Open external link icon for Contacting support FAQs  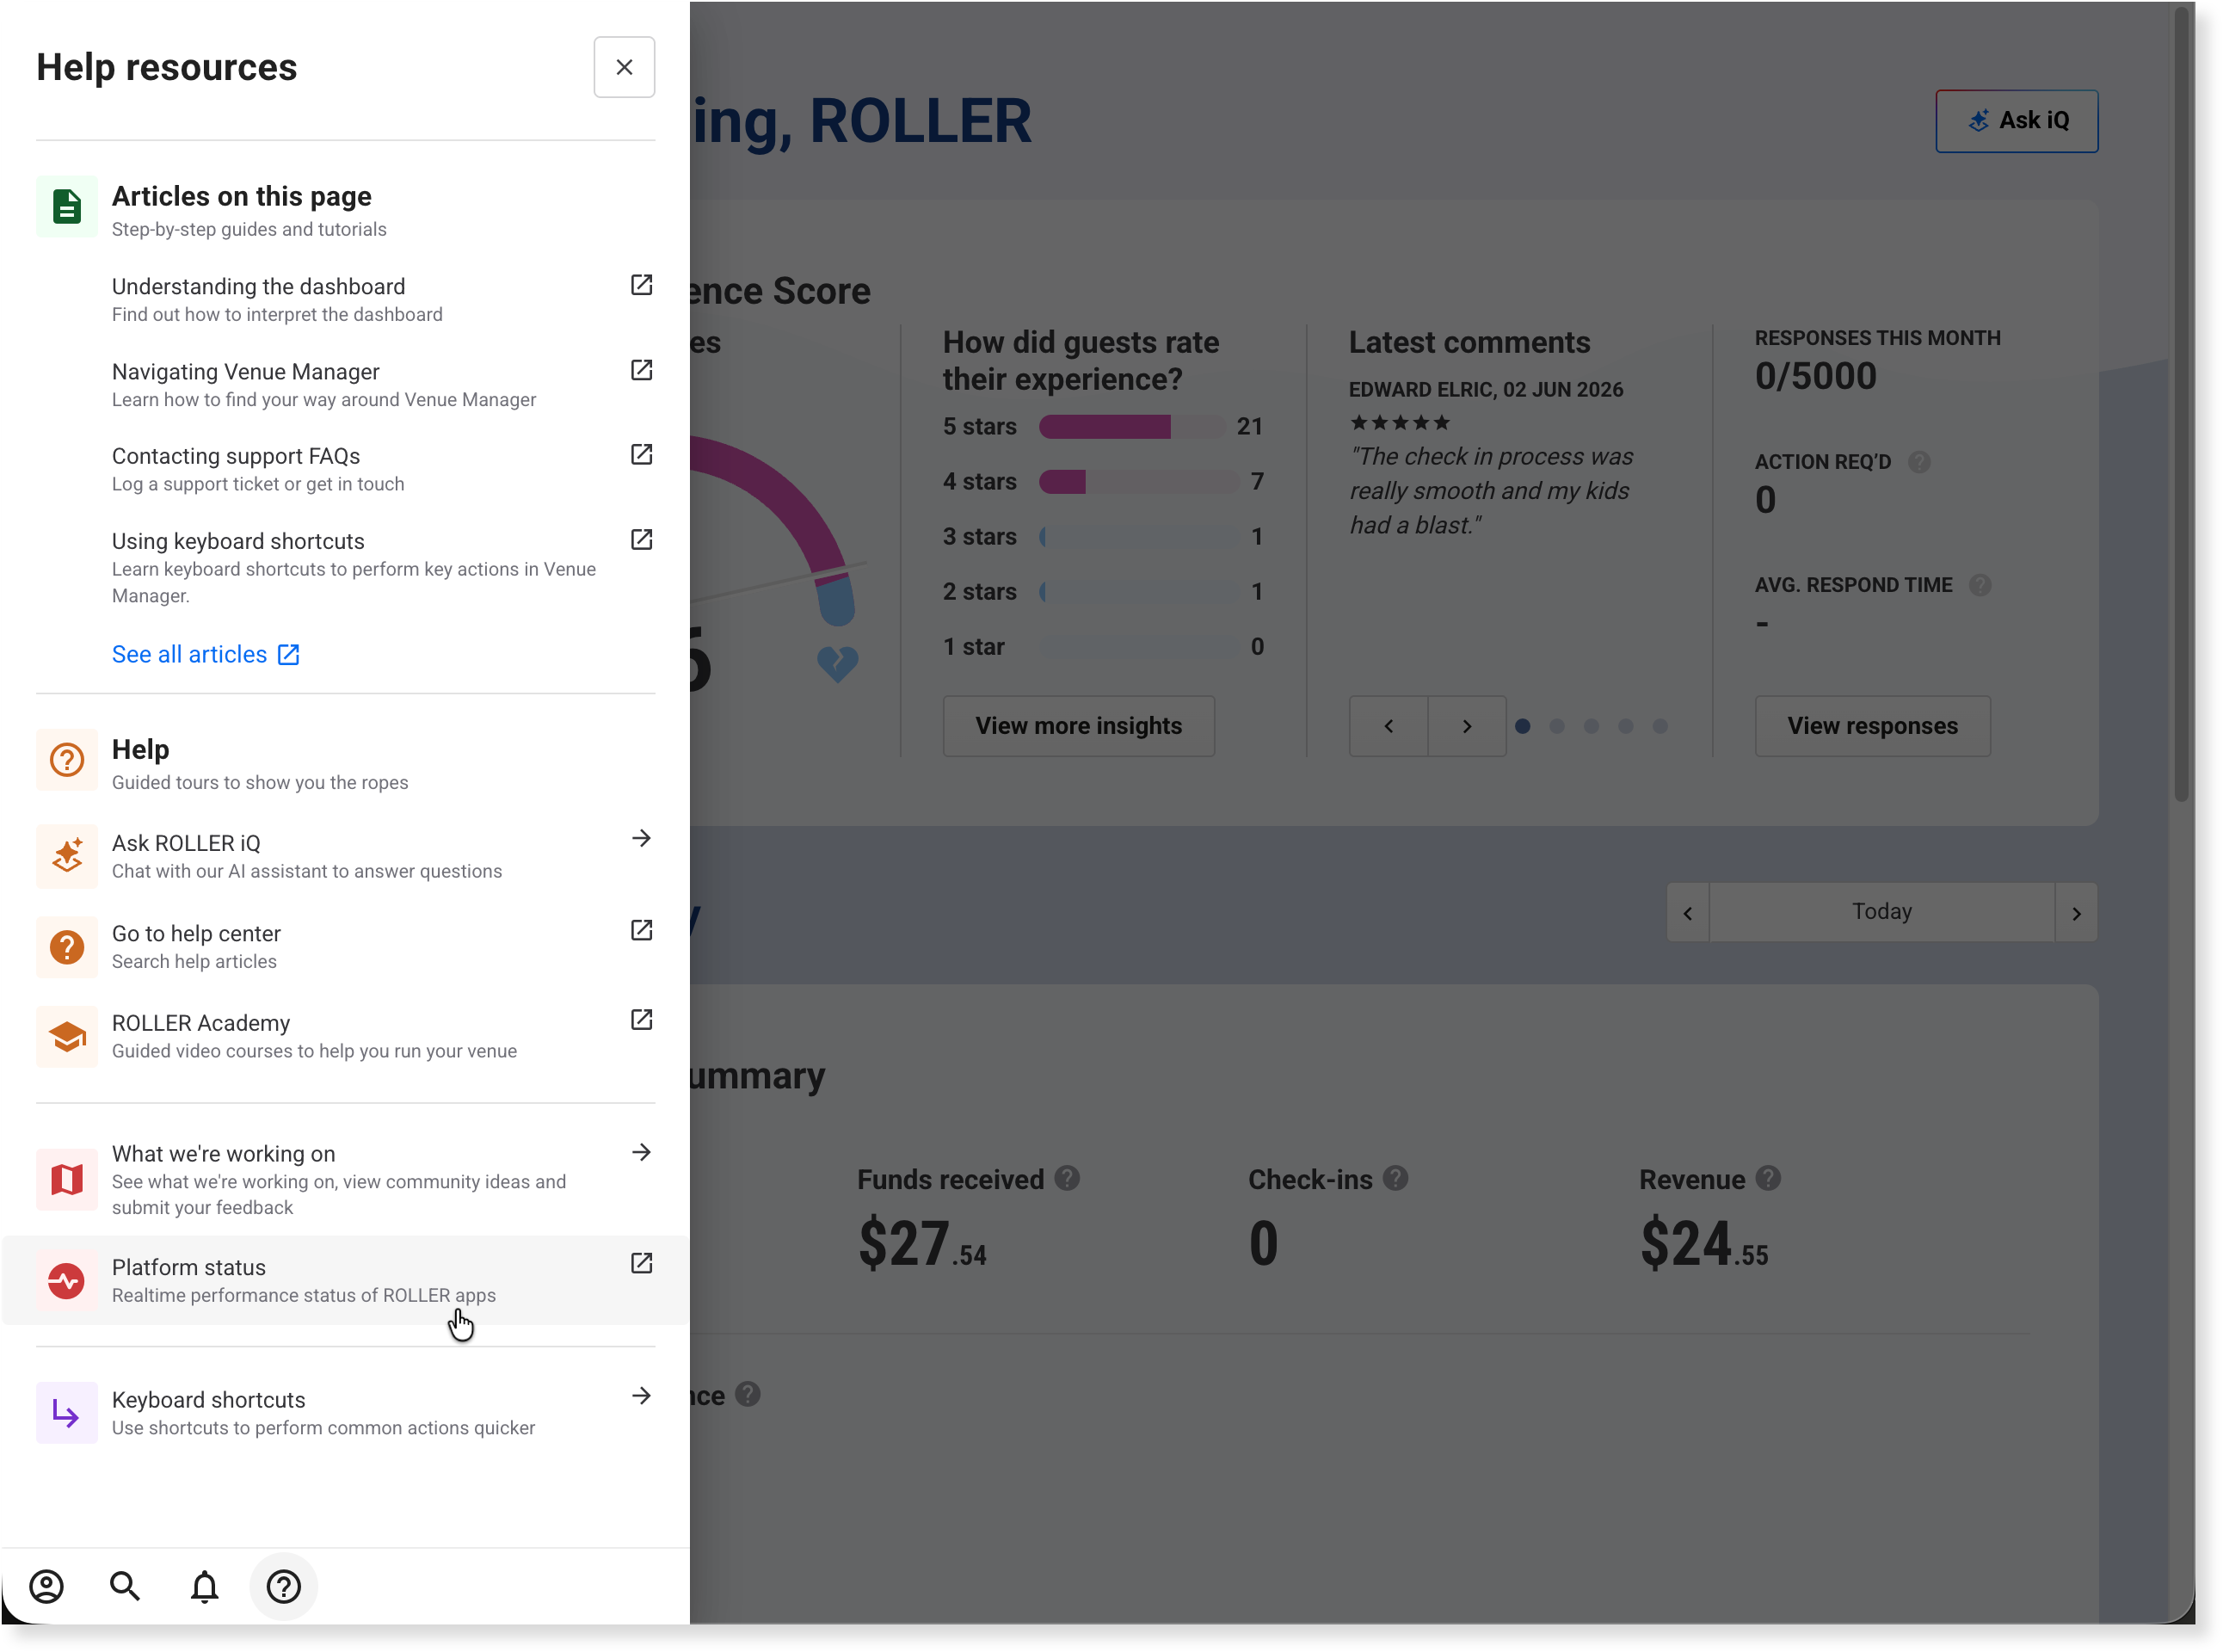[x=641, y=455]
